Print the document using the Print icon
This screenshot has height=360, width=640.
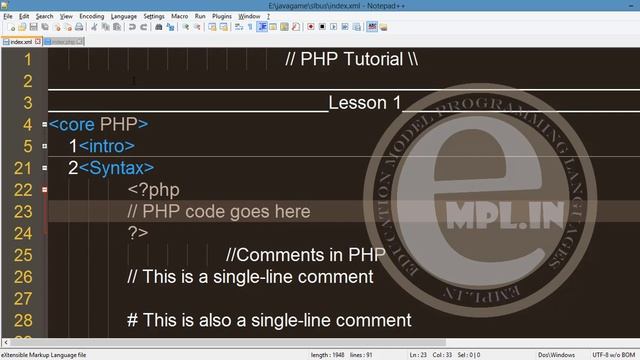[79, 27]
